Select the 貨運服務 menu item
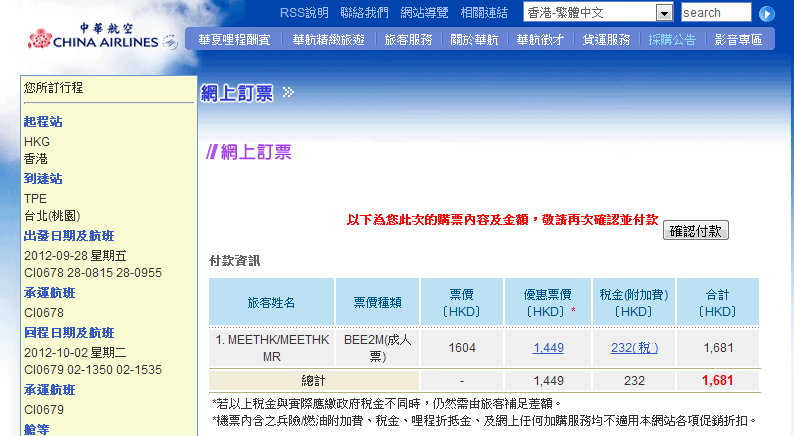Screen dimensions: 794x436 [606, 40]
